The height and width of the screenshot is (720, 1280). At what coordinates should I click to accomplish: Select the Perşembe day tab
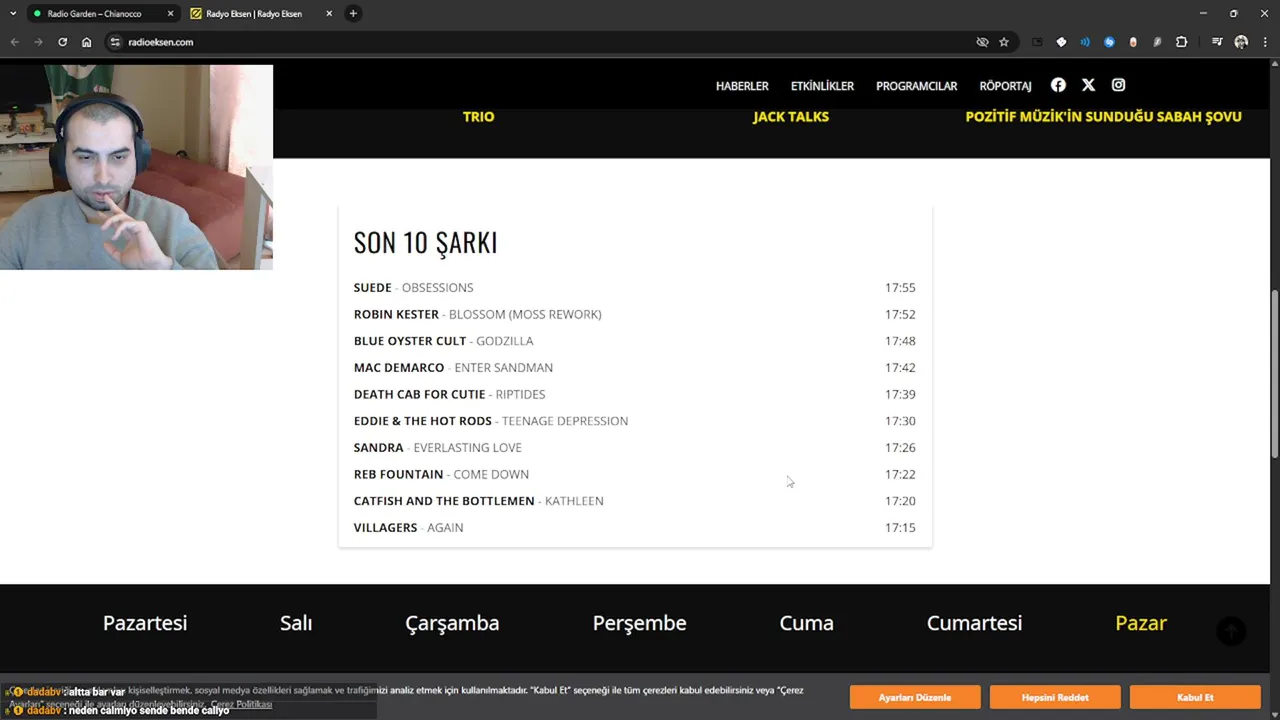(639, 623)
